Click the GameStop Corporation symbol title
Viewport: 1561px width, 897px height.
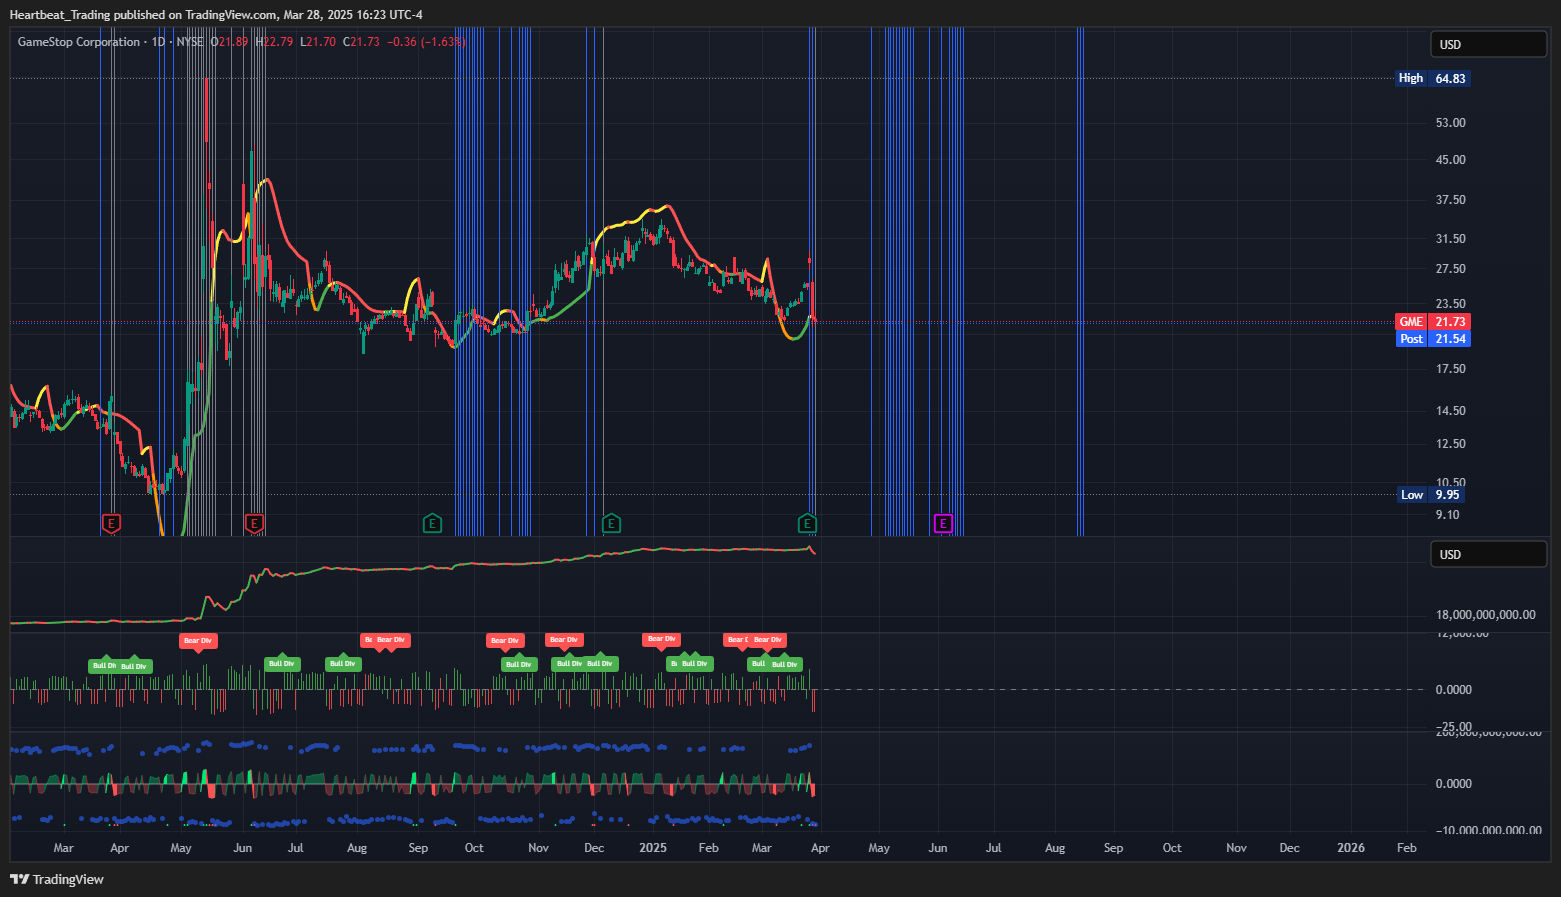coord(79,42)
